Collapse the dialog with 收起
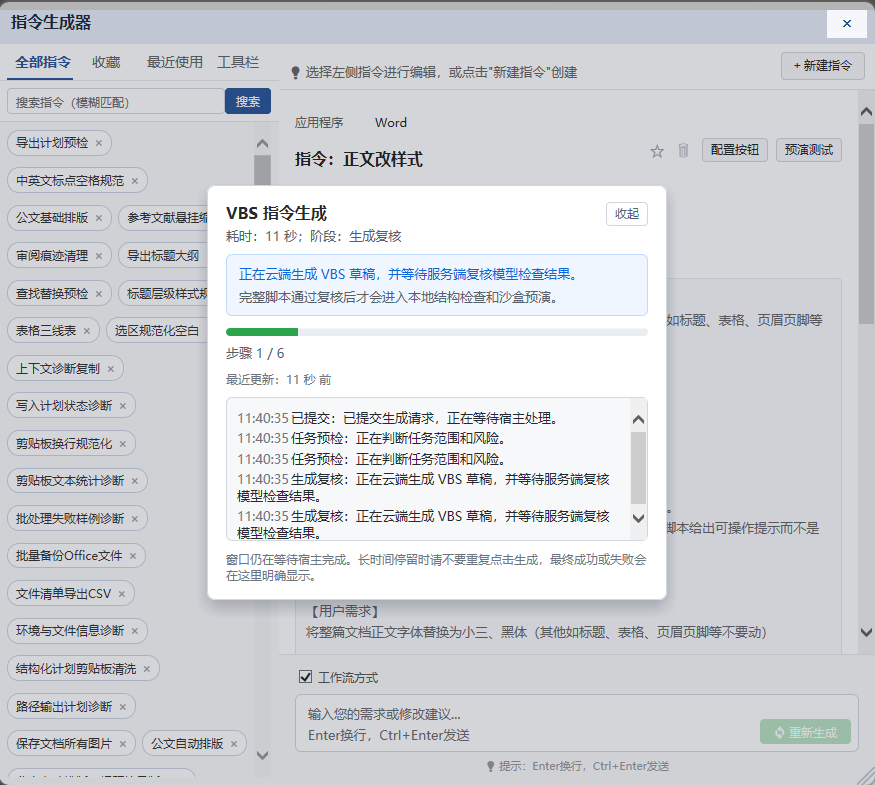 627,214
